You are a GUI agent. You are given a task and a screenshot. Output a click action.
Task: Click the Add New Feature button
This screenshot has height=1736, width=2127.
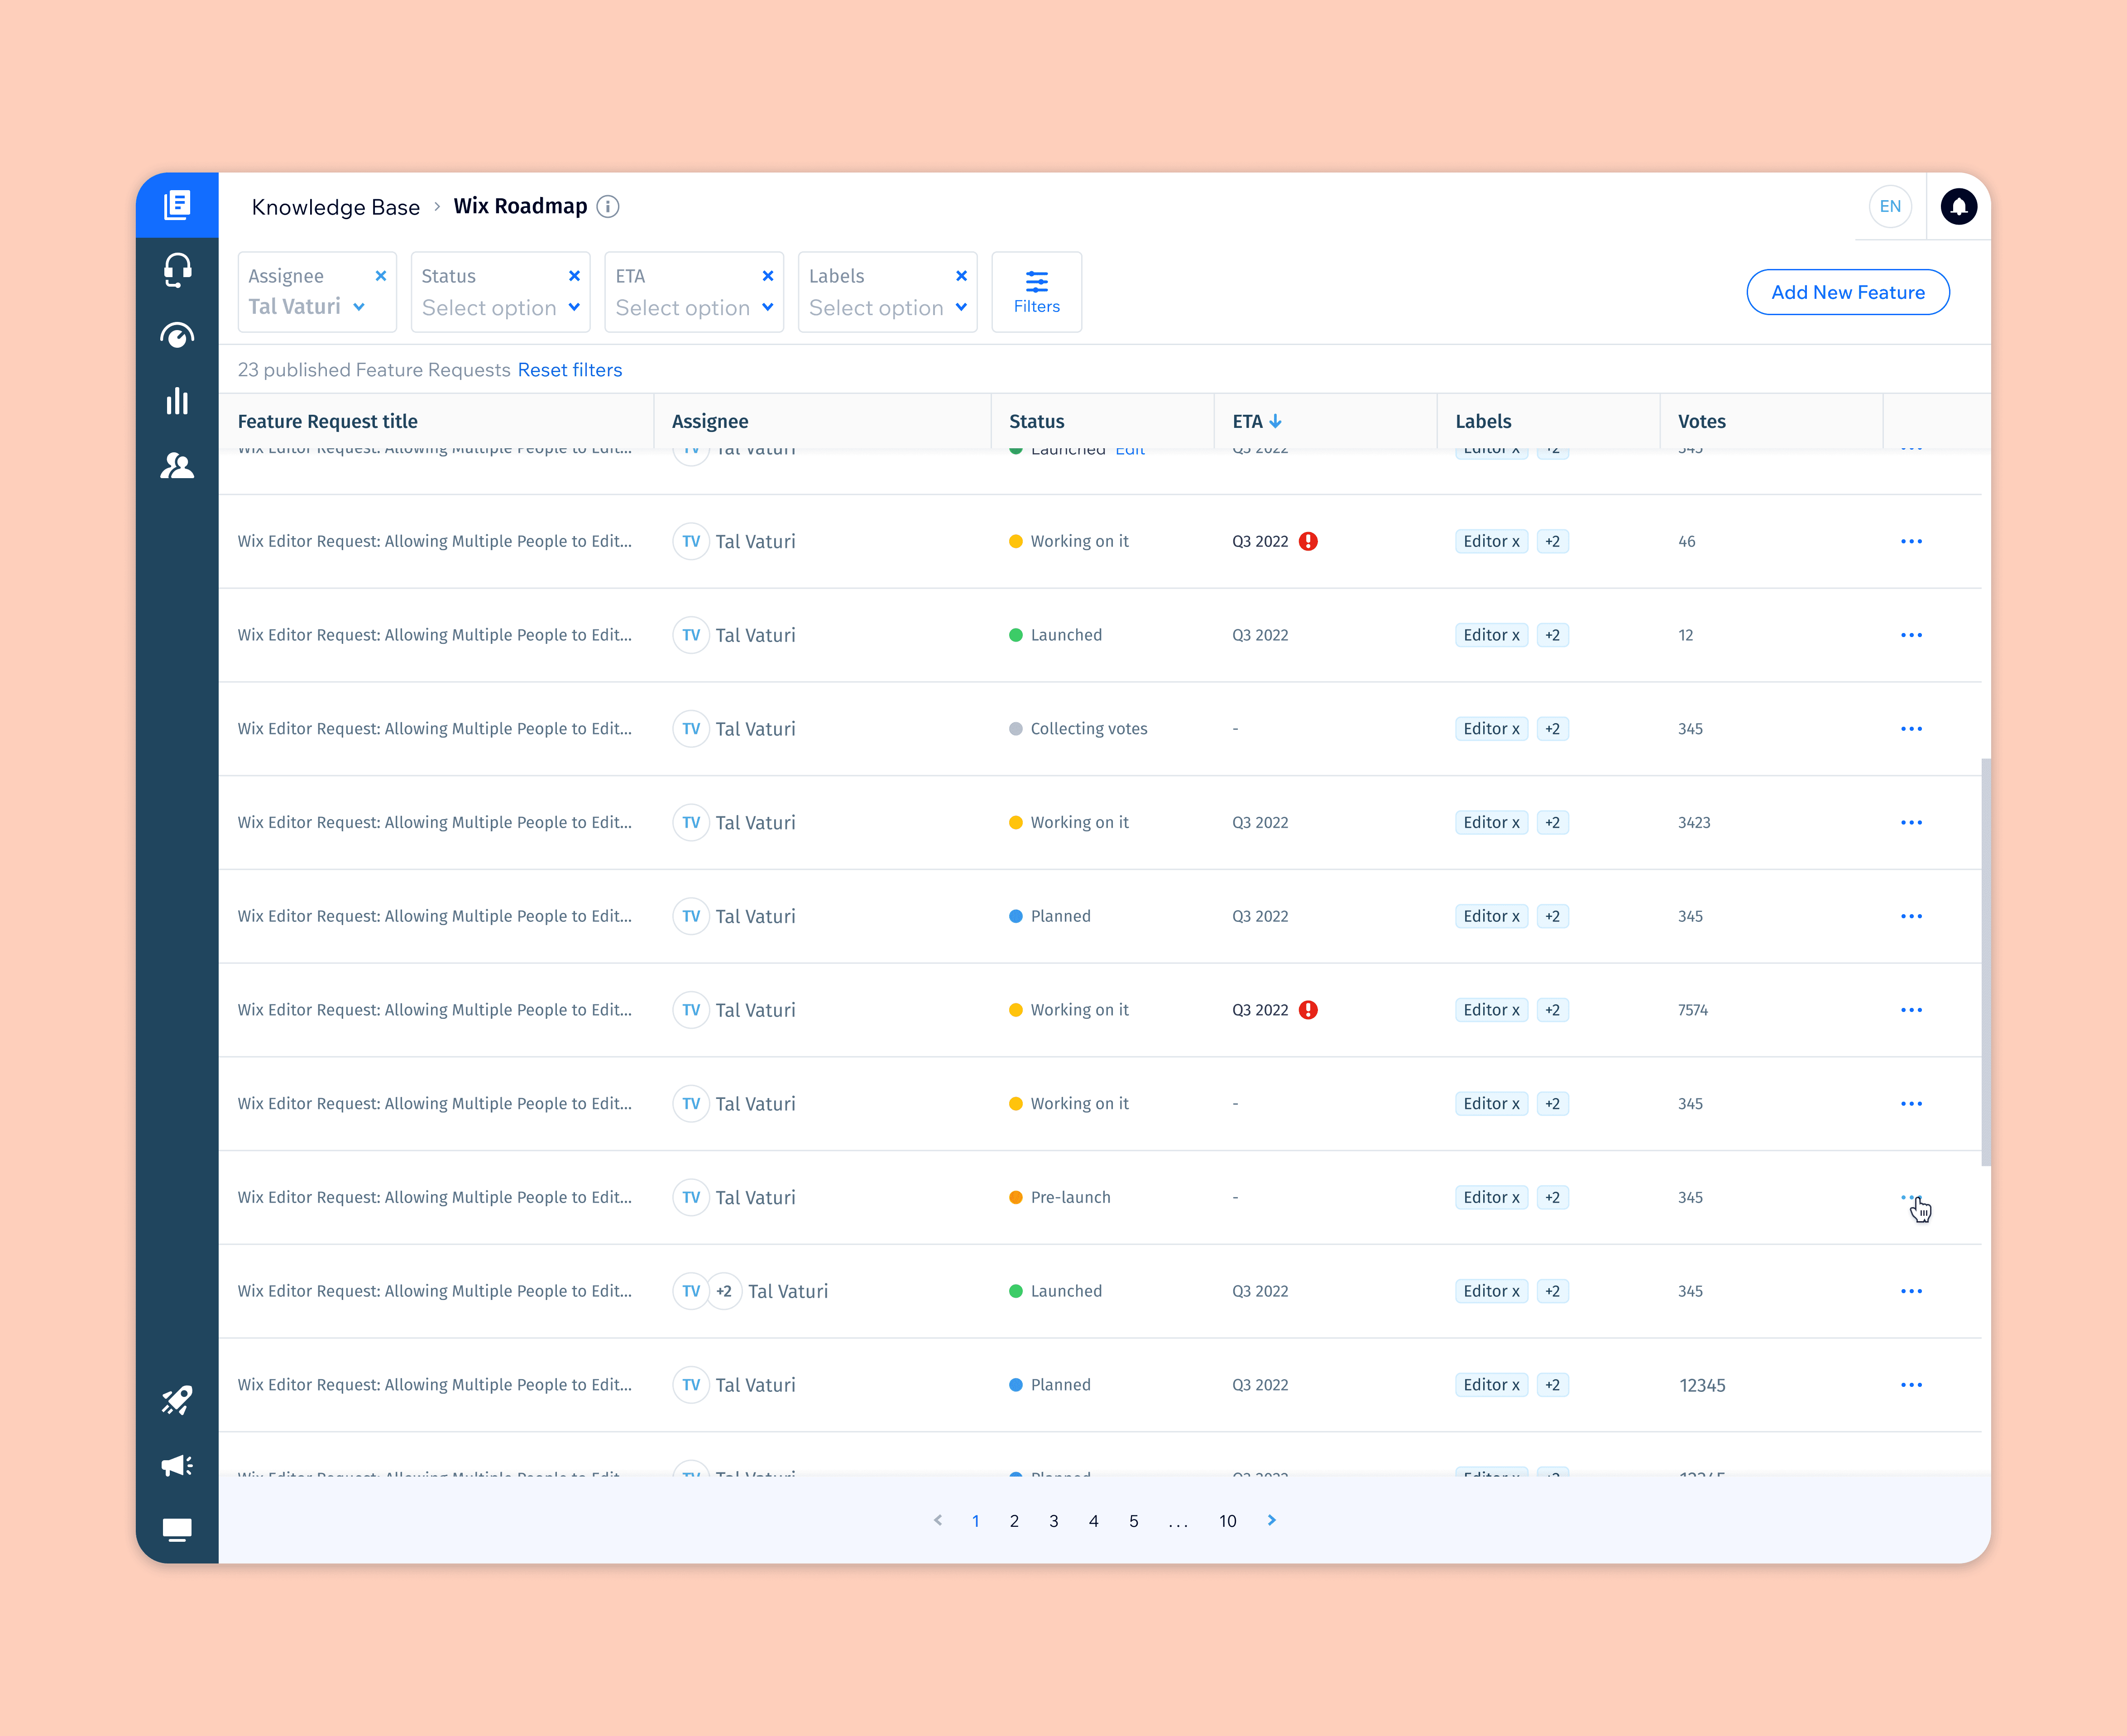click(x=1847, y=292)
